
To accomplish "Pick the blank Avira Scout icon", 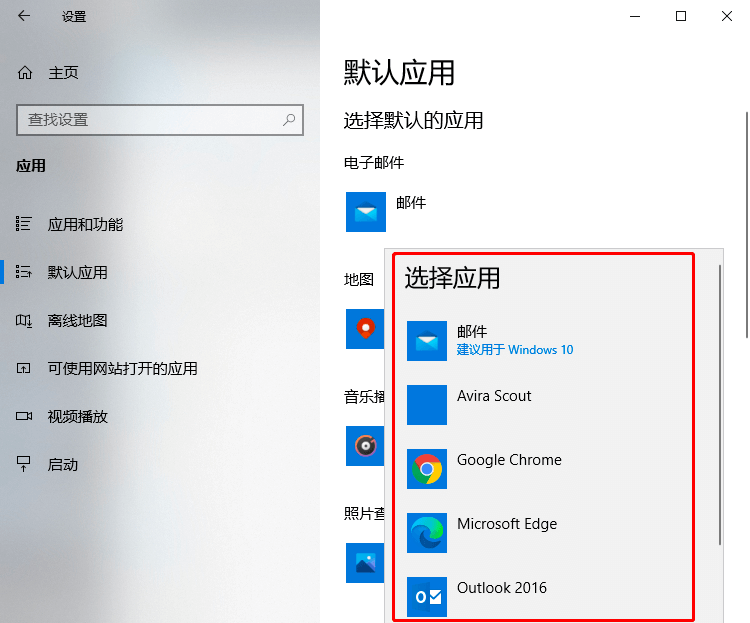I will 427,405.
